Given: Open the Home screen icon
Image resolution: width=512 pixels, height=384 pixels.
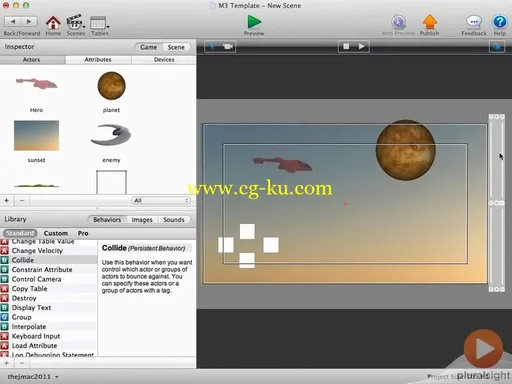Looking at the screenshot, I should point(53,23).
